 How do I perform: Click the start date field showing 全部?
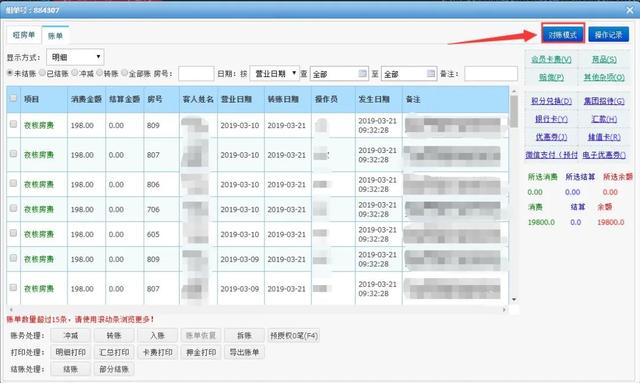click(x=339, y=74)
